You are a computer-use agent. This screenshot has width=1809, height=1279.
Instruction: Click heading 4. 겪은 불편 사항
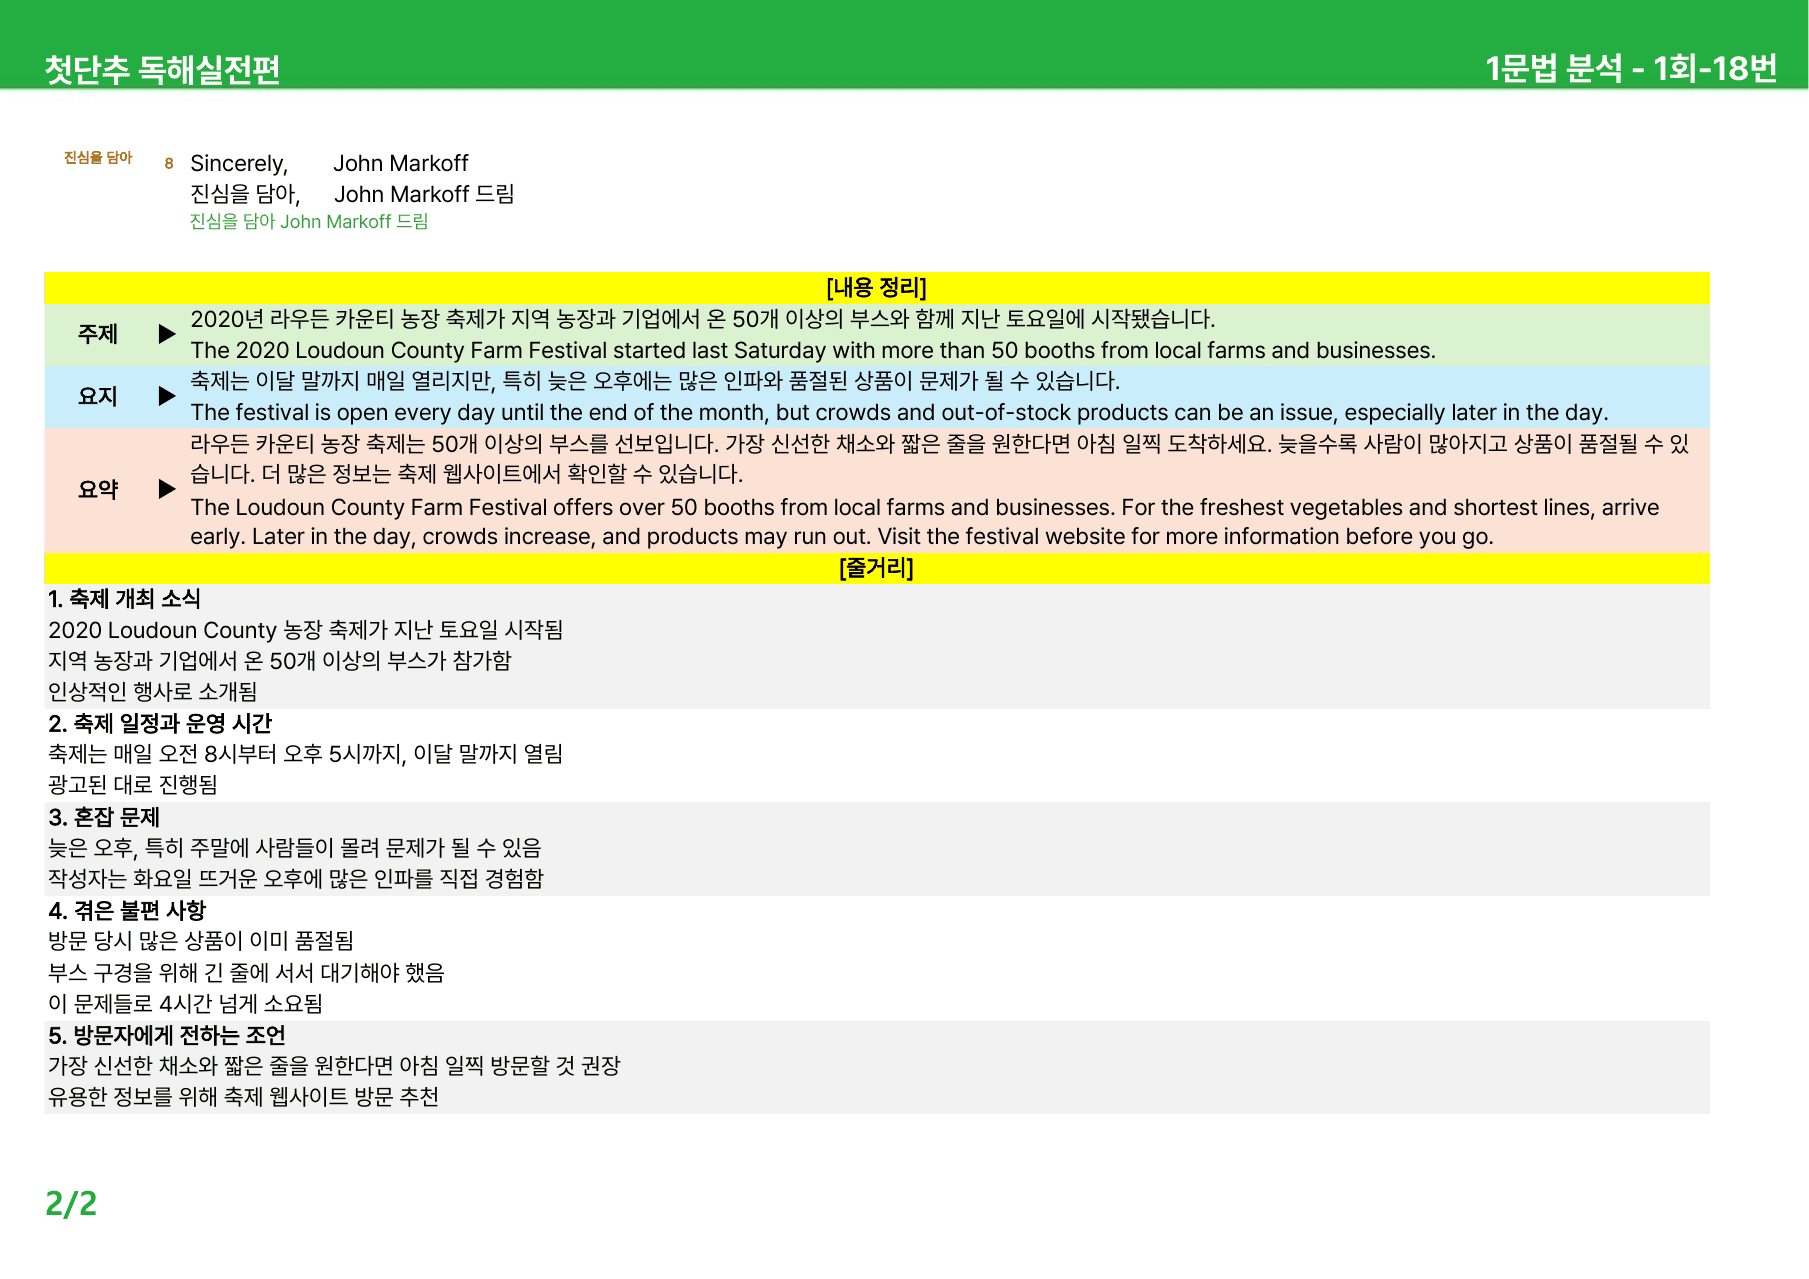point(127,910)
